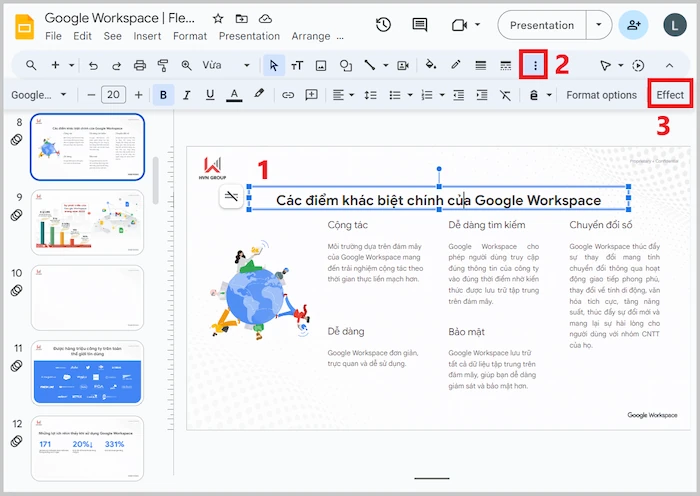The image size is (700, 496).
Task: Click the zoom magnifier tool
Action: [x=187, y=66]
